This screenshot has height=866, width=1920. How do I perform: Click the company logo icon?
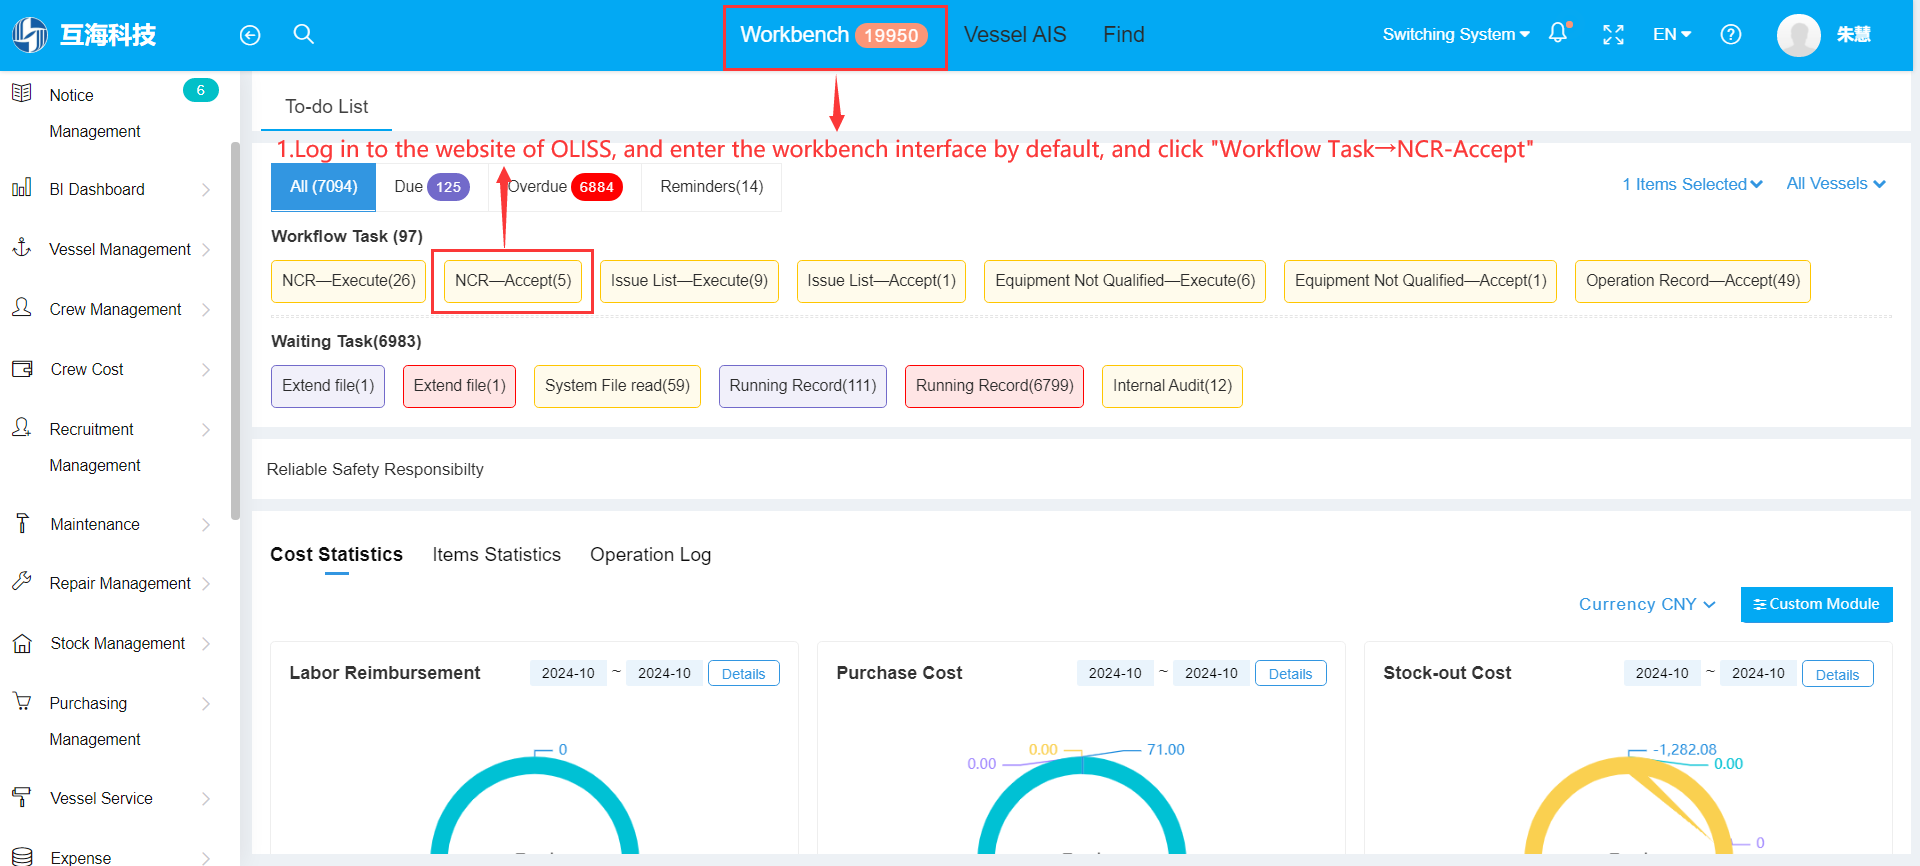coord(30,35)
